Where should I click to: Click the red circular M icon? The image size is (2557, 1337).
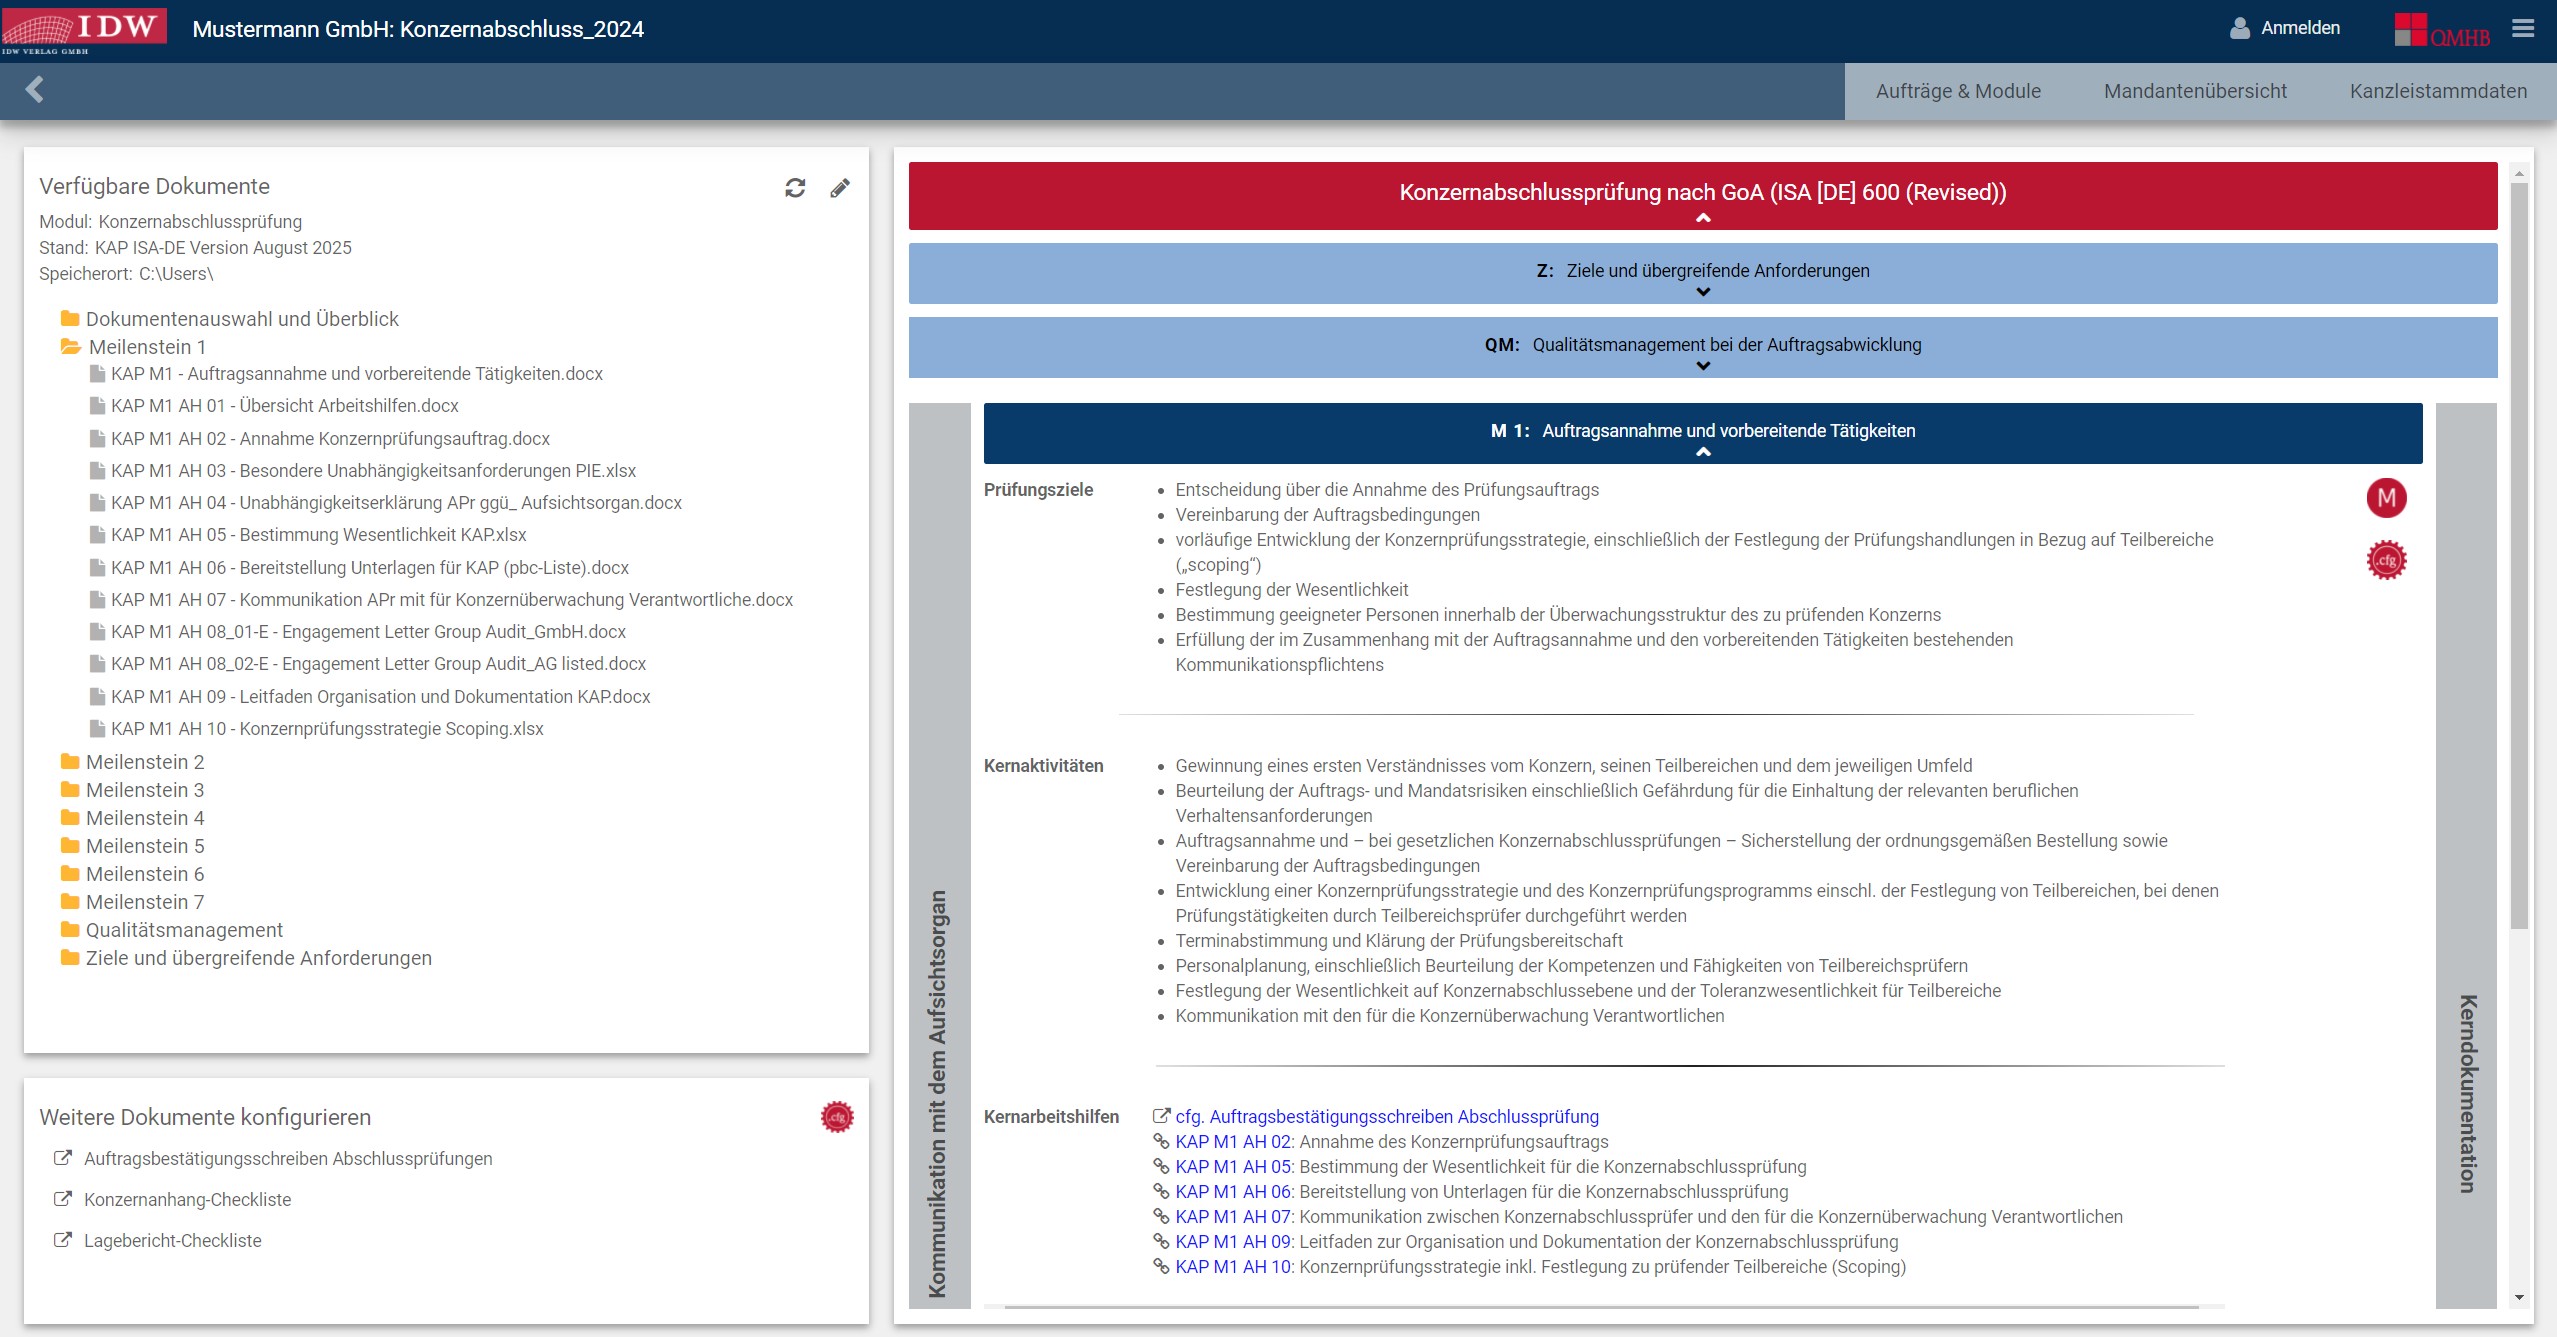pos(2386,498)
